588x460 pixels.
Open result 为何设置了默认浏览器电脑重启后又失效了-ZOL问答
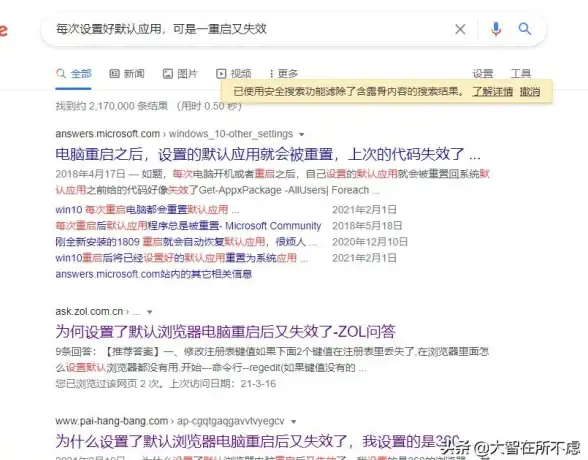(x=225, y=332)
